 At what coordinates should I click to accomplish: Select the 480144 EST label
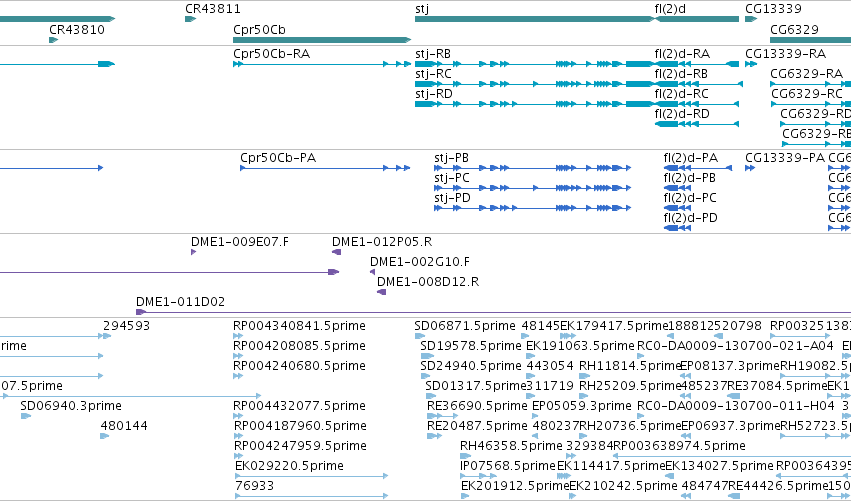click(x=124, y=426)
